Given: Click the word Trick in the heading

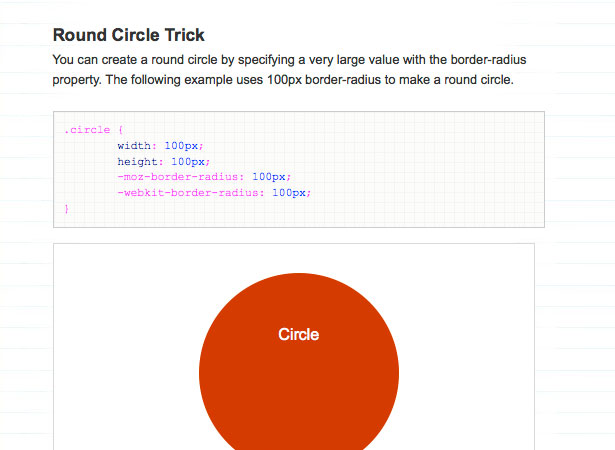Looking at the screenshot, I should (184, 35).
